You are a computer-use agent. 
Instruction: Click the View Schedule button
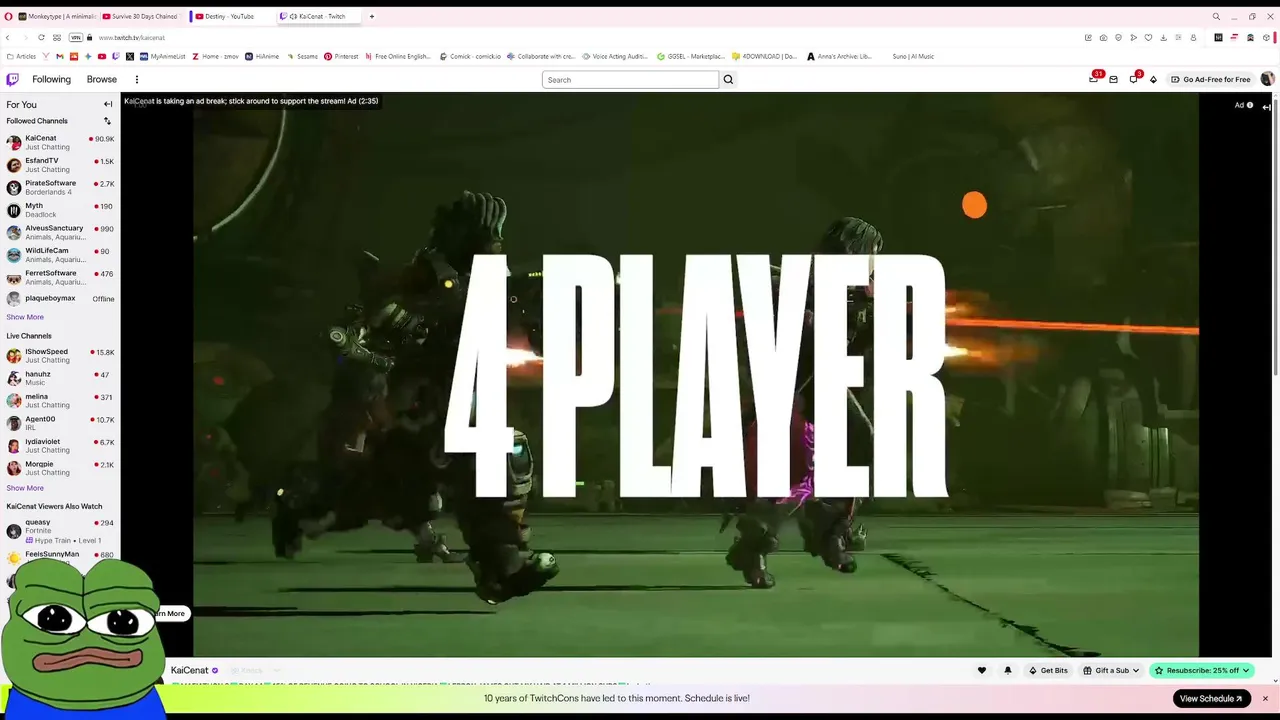[x=1211, y=699]
